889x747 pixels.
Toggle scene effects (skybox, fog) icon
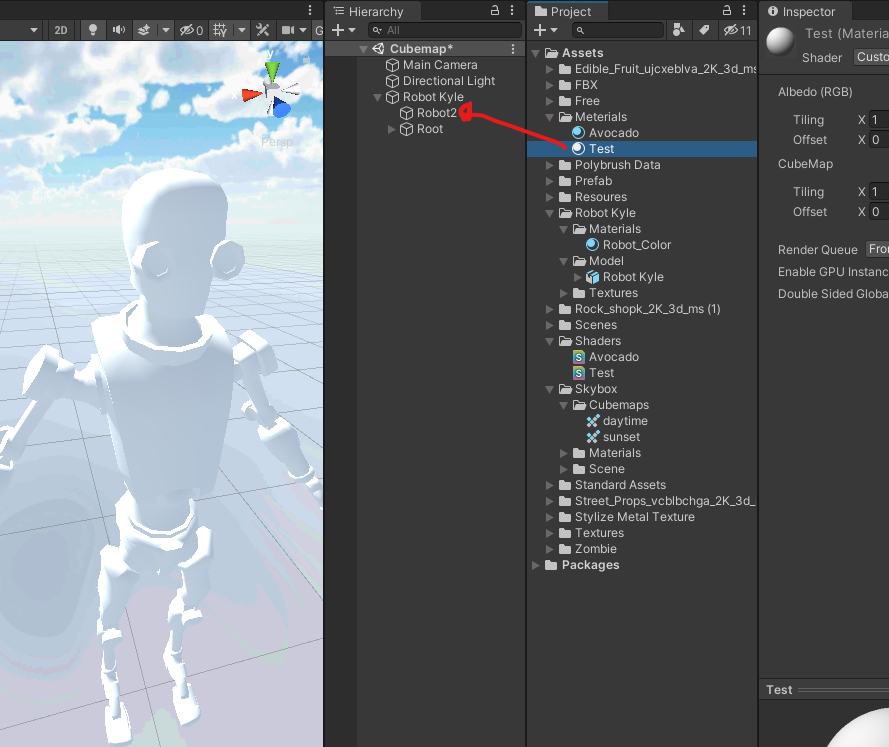(144, 30)
